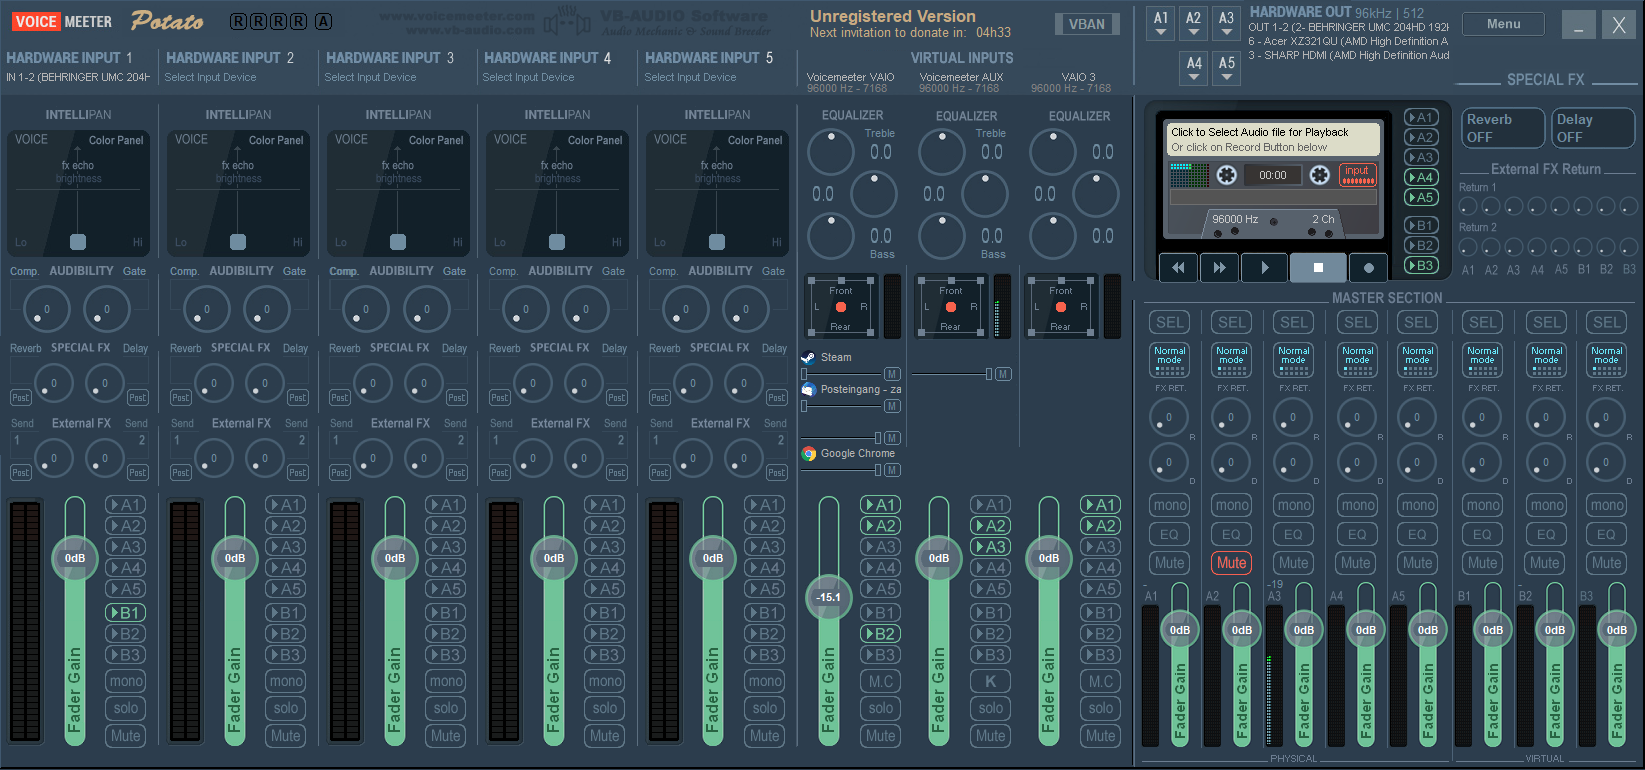Screen dimensions: 1645x770
Task: Fast forward the cassette player
Action: coord(1219,267)
